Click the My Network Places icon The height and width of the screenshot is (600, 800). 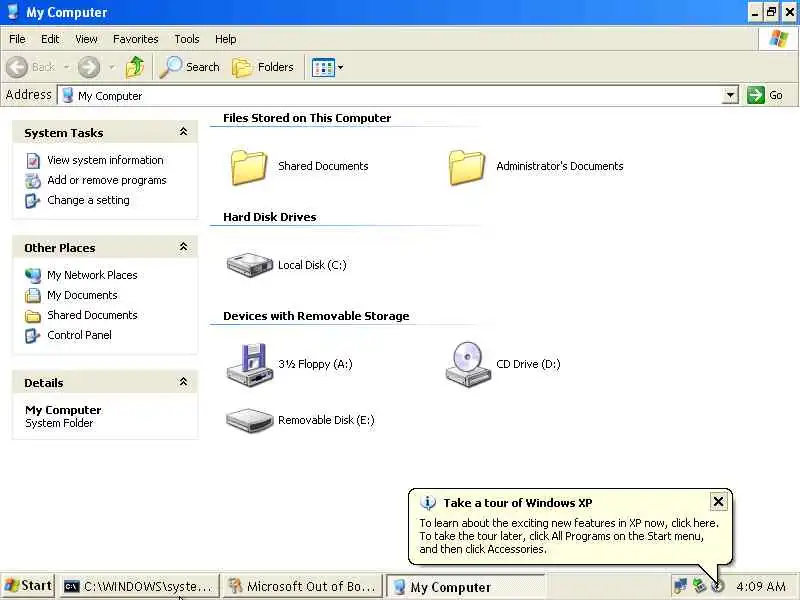click(33, 276)
